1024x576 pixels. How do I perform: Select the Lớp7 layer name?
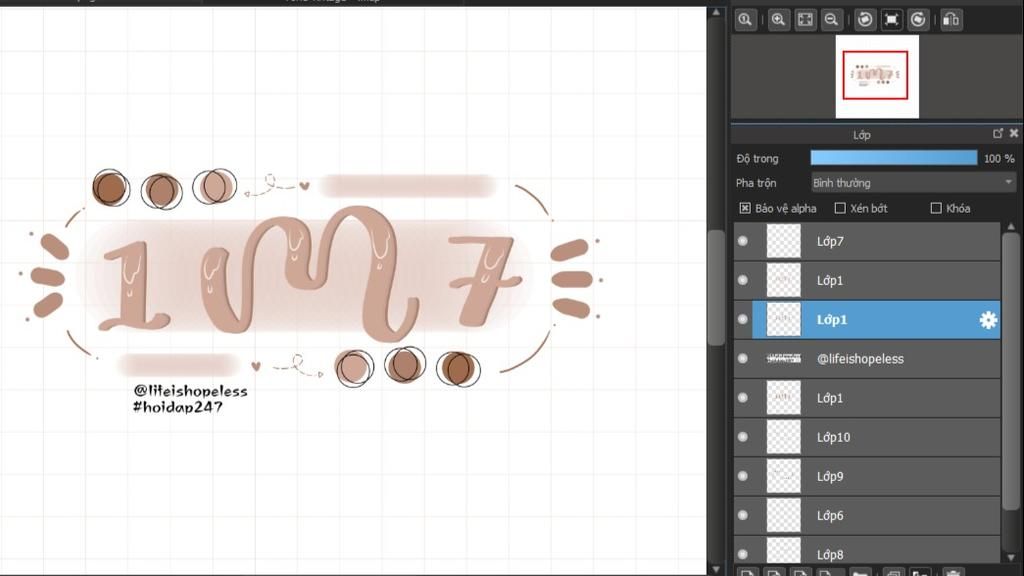coord(830,242)
